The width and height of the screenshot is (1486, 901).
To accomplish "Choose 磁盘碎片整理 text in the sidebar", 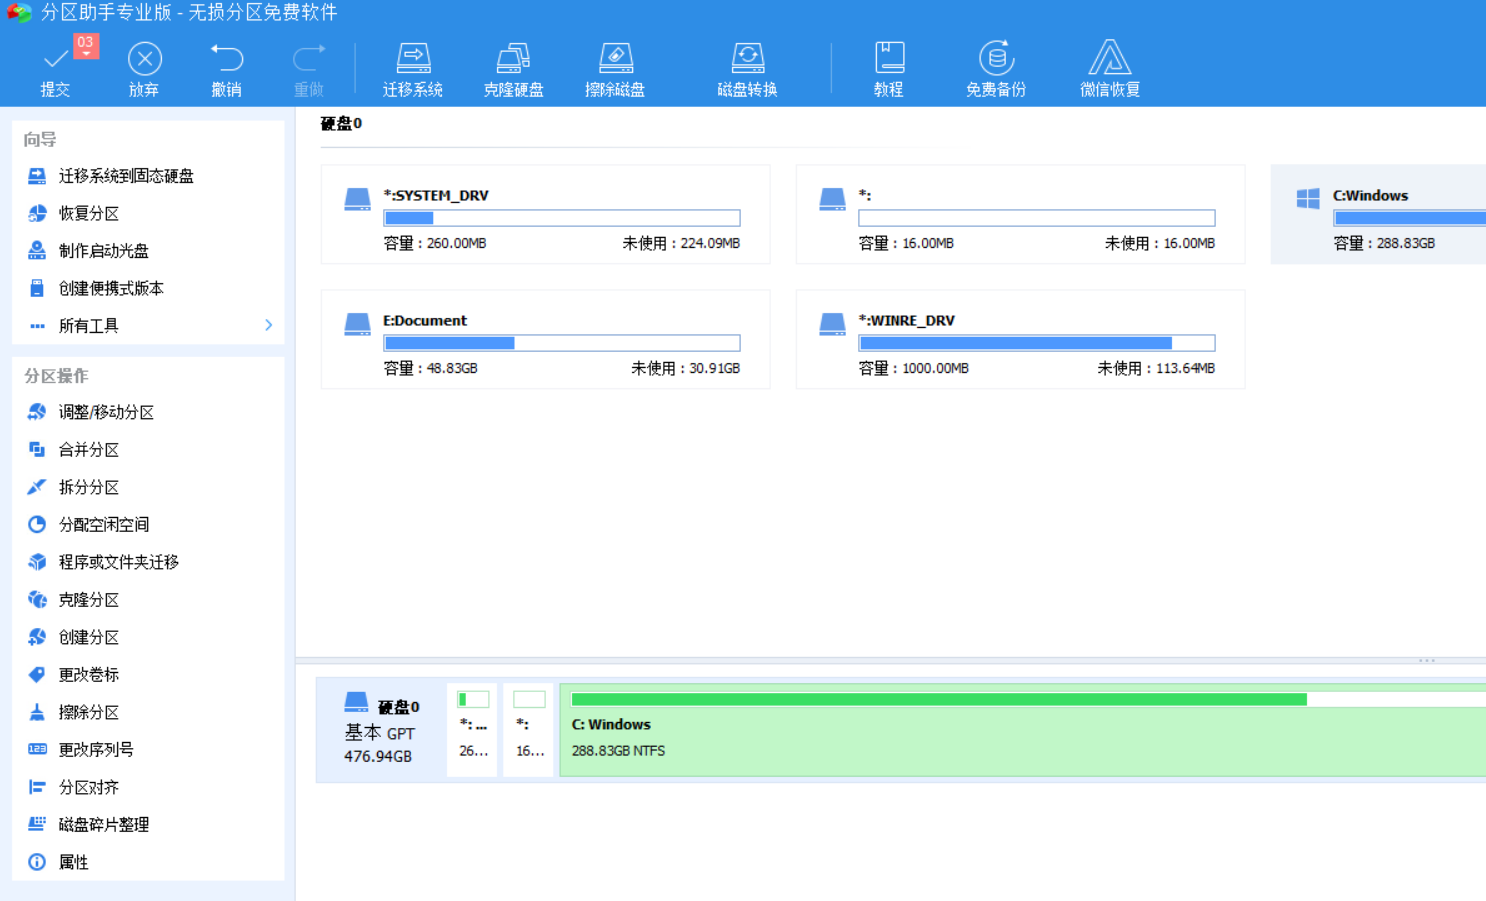I will pyautogui.click(x=104, y=825).
